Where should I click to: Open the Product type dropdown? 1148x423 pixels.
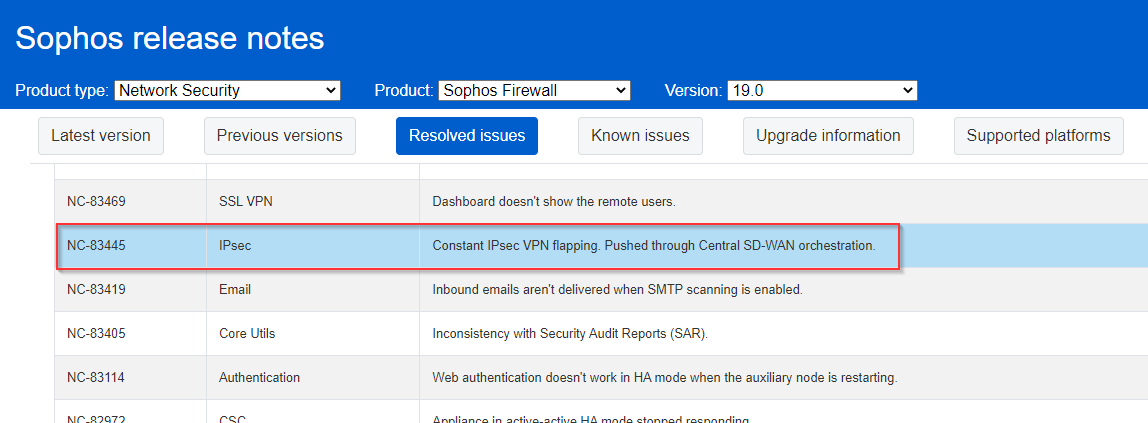click(x=227, y=91)
